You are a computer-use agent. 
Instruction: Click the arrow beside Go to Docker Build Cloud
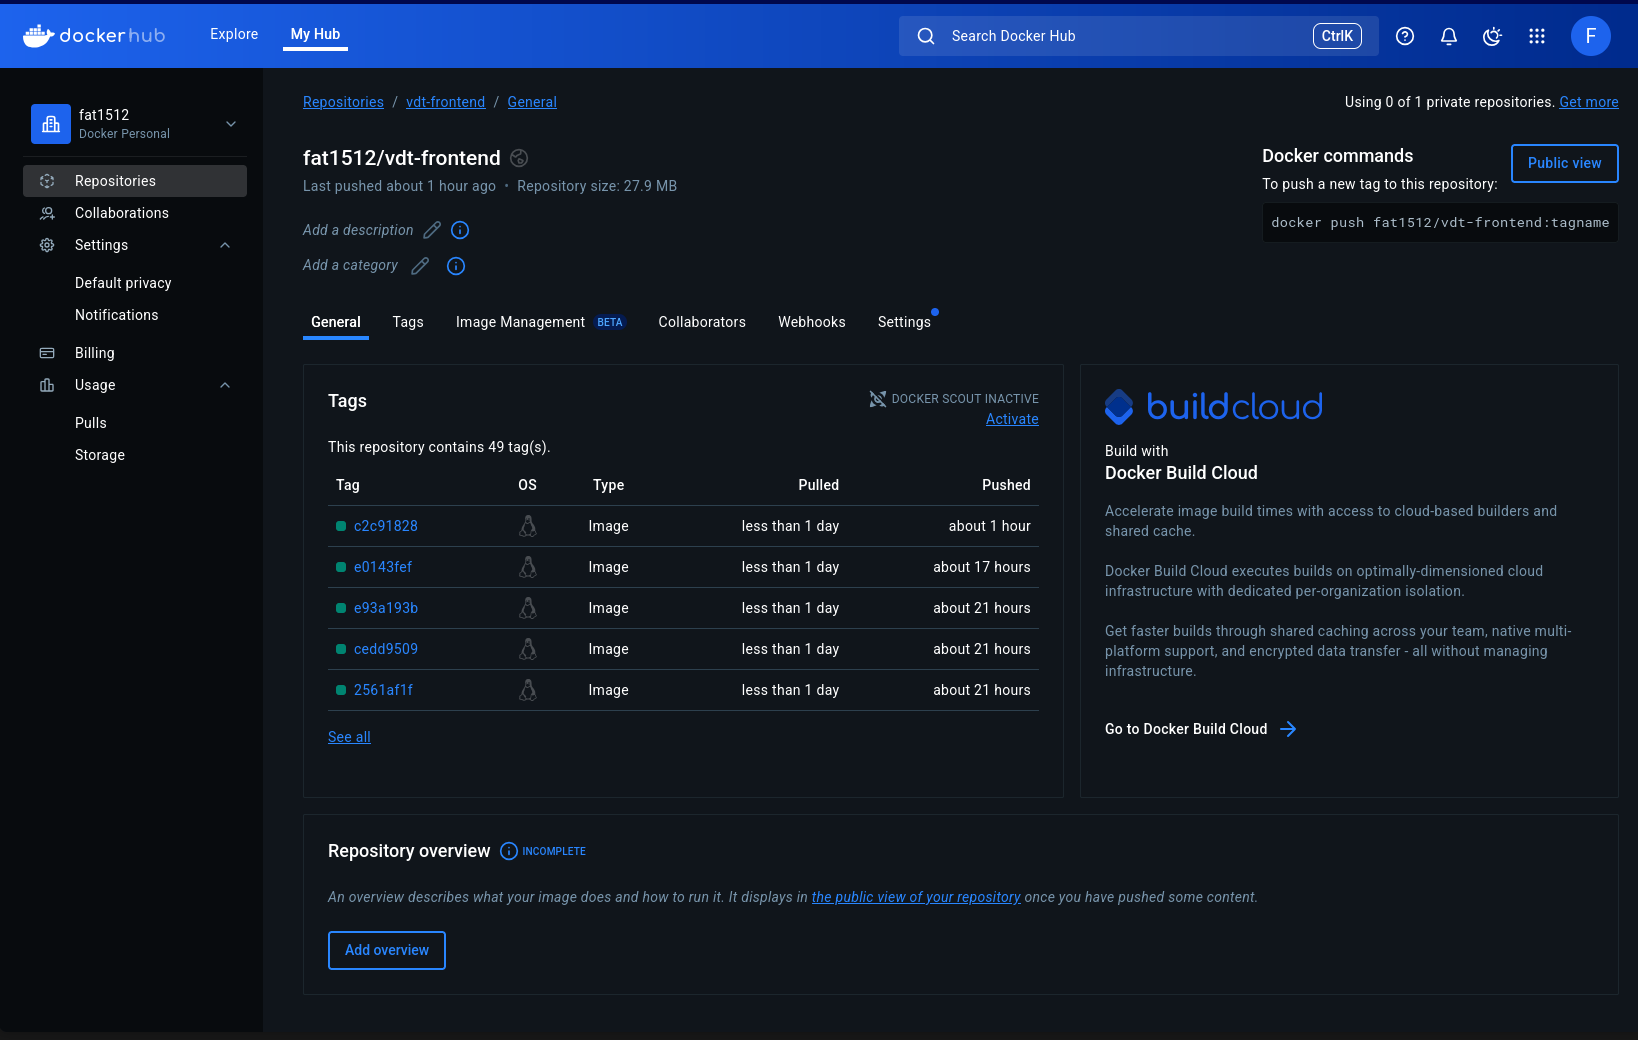(1288, 729)
